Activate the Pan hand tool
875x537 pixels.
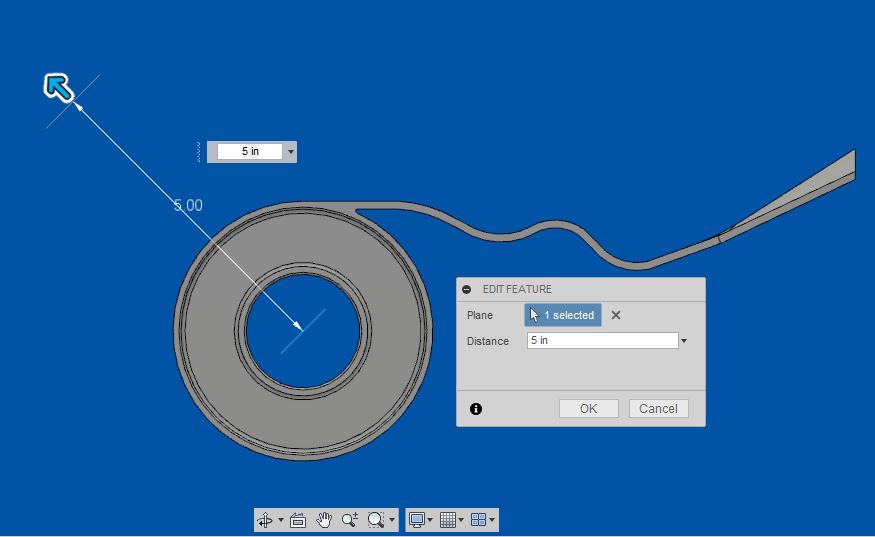pyautogui.click(x=324, y=520)
